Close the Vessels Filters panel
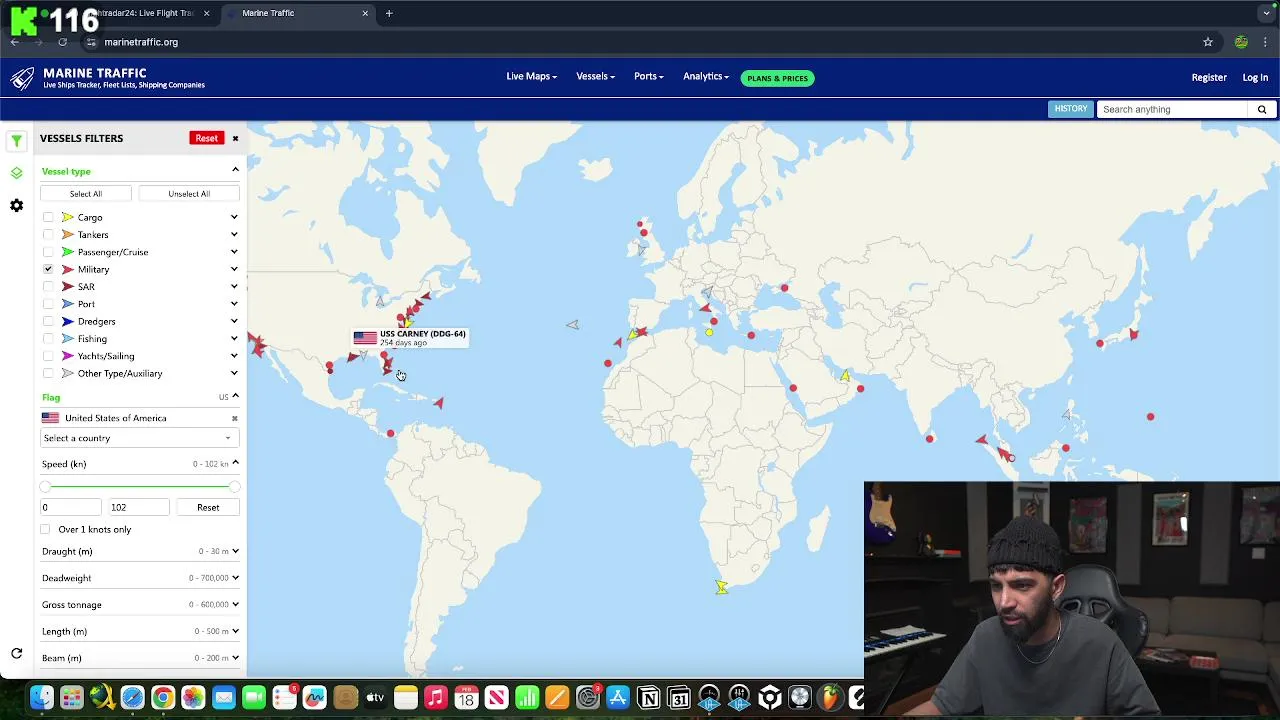The image size is (1280, 720). coord(235,138)
